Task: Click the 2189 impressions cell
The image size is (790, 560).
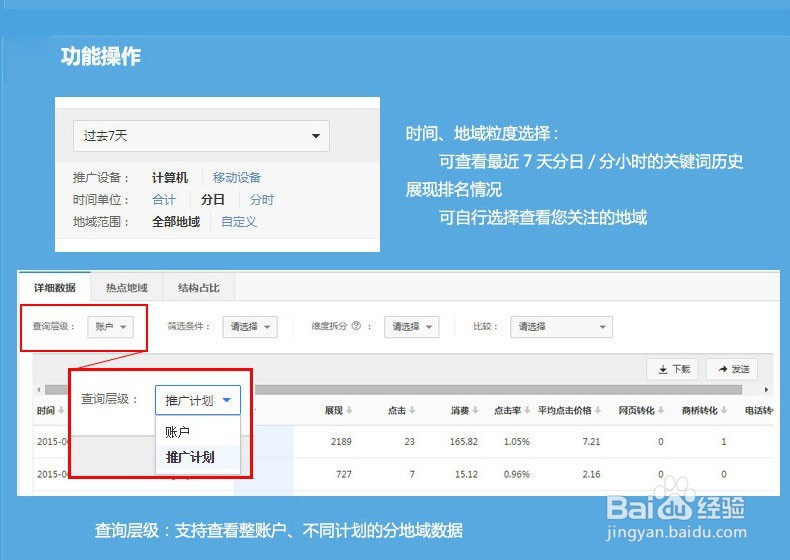Action: [x=341, y=442]
